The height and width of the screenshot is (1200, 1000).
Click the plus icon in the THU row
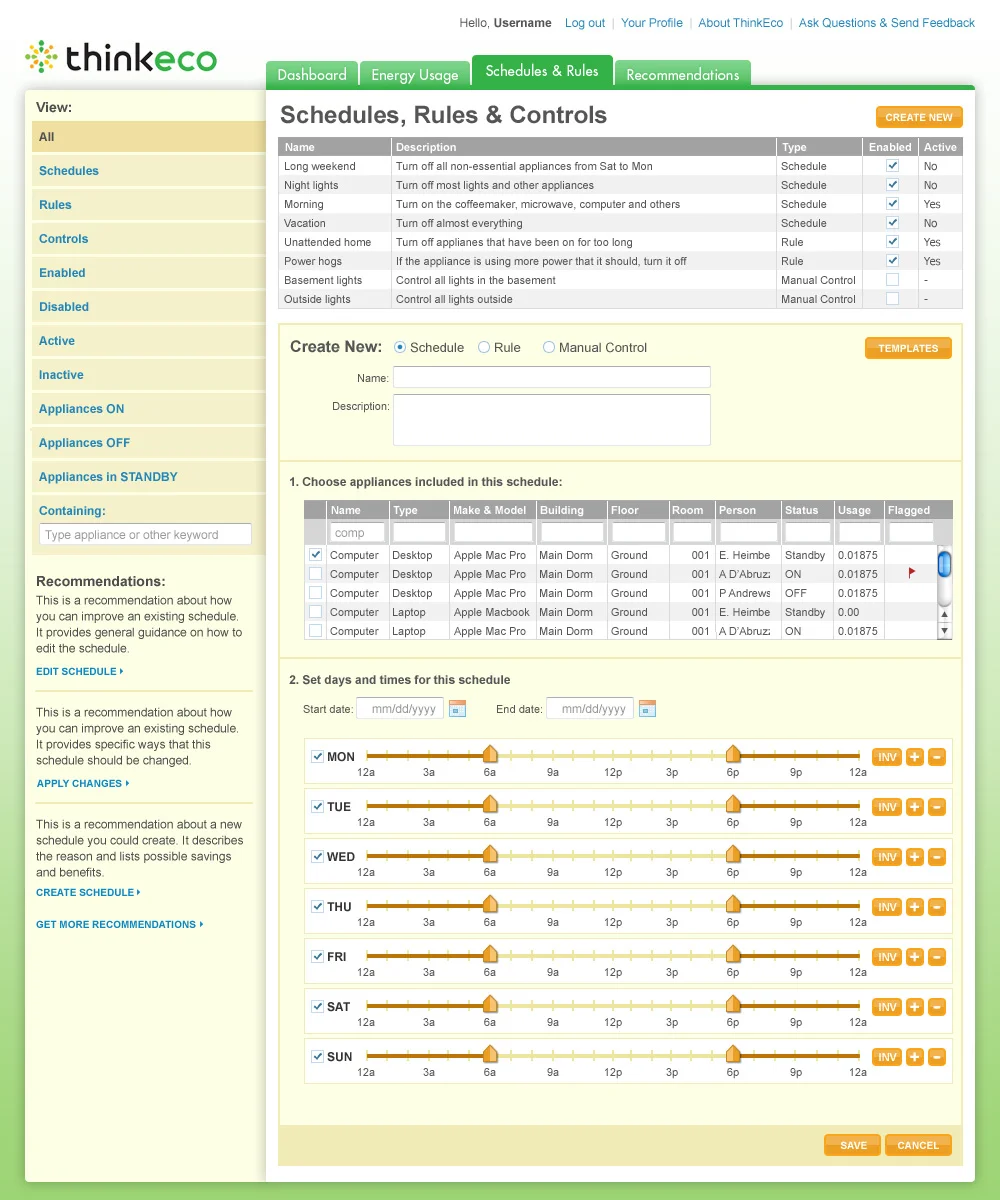pos(914,907)
